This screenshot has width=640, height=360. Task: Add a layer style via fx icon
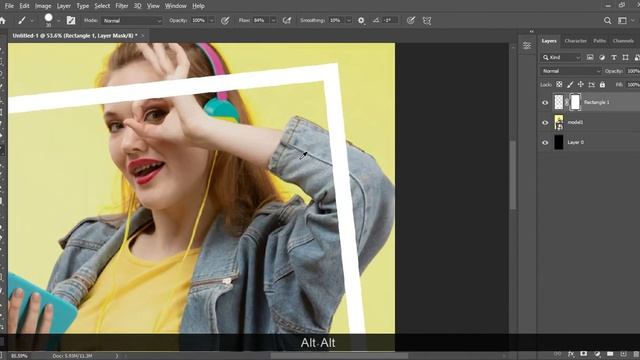[x=571, y=354]
